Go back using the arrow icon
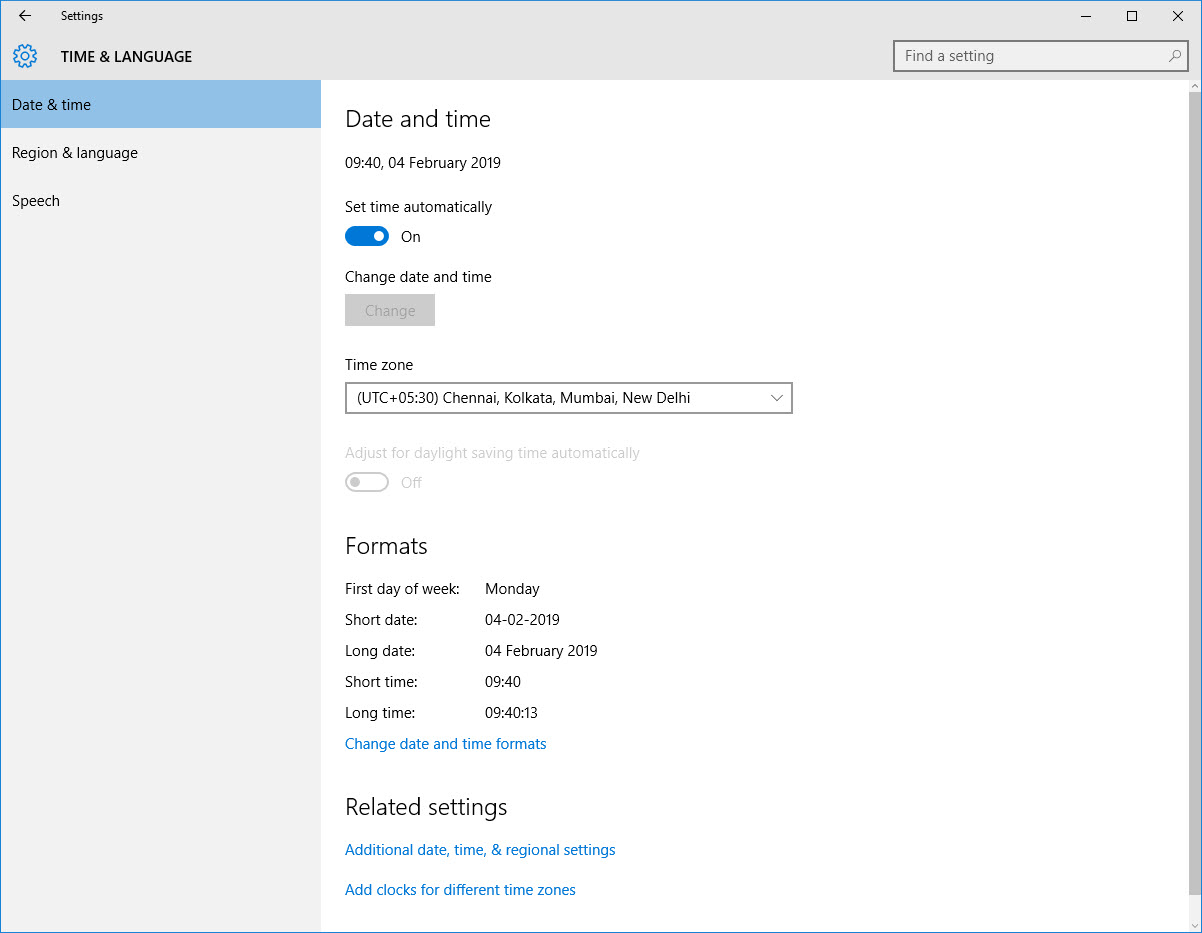Image resolution: width=1202 pixels, height=933 pixels. click(25, 16)
